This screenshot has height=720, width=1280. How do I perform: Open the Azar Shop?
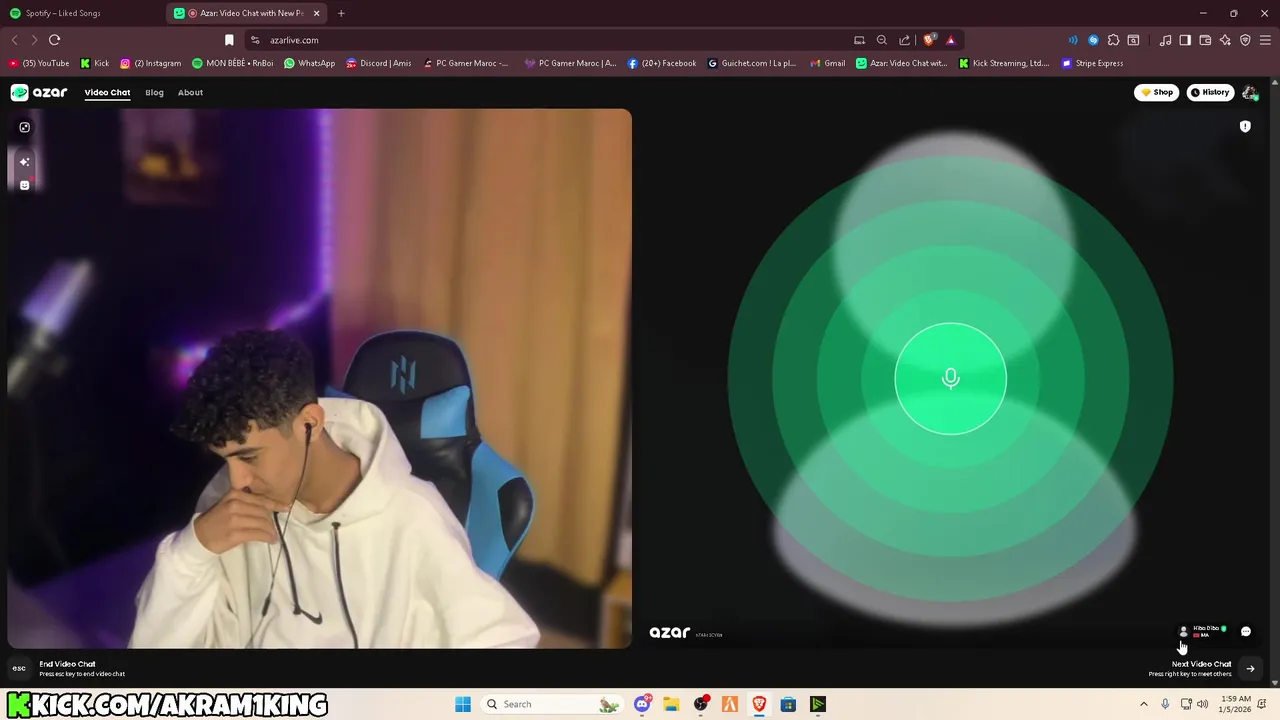click(1157, 92)
